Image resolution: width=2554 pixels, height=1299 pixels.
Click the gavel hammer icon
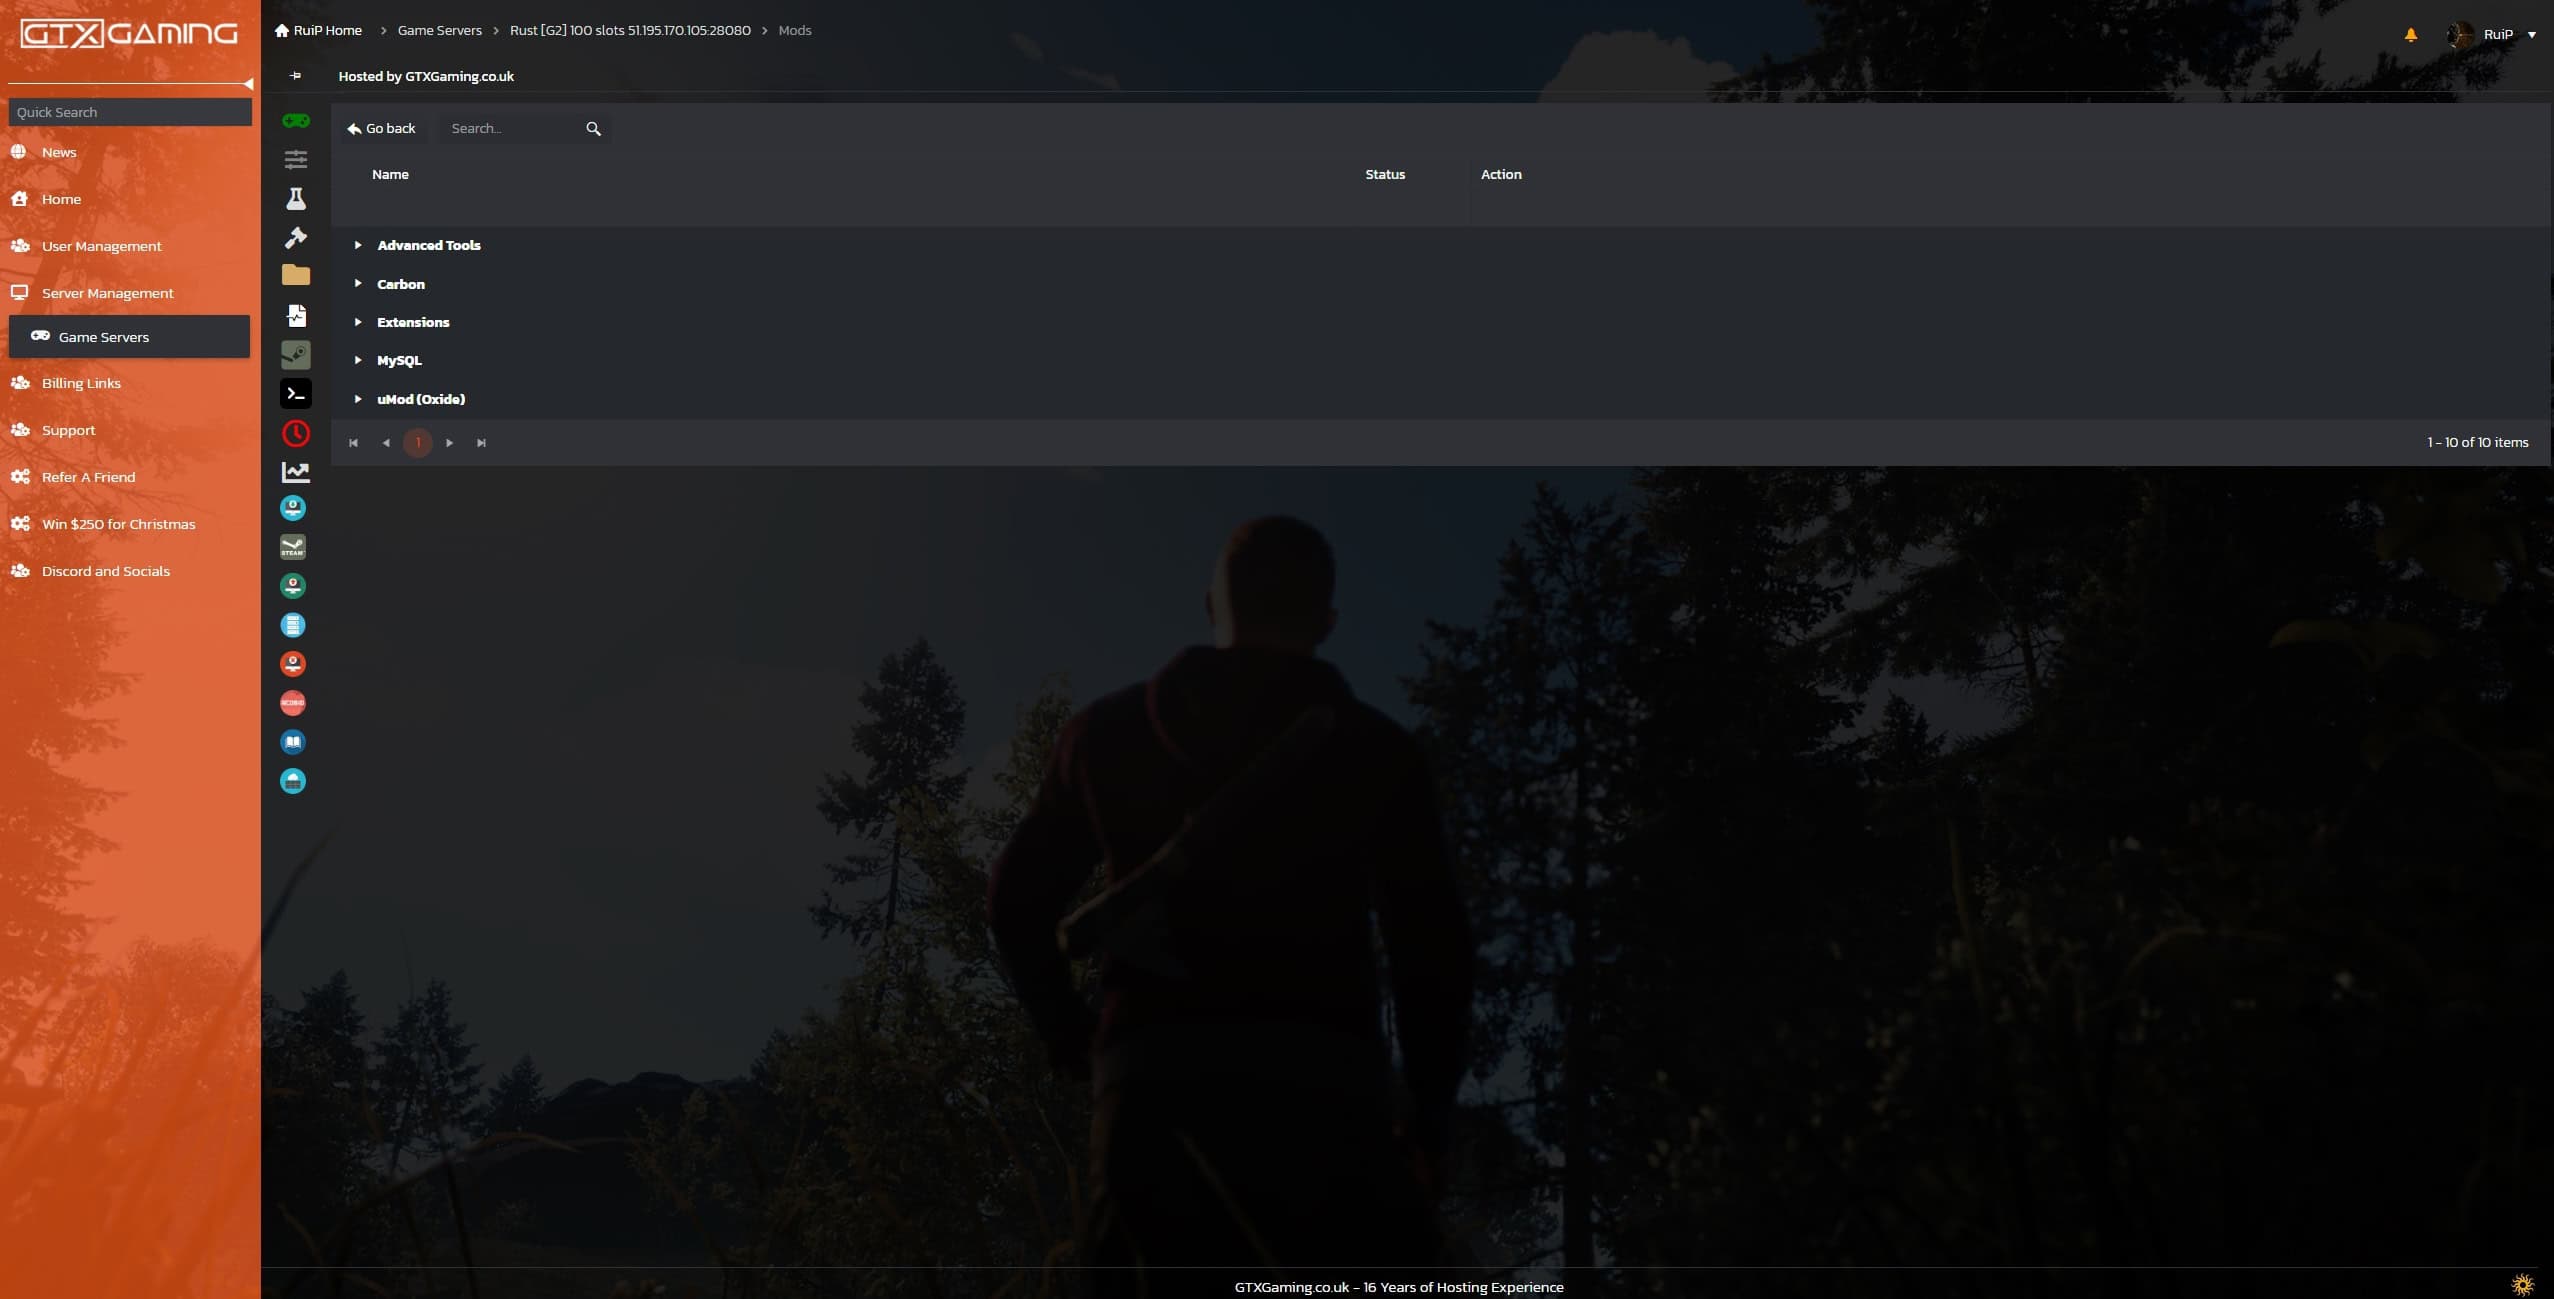pyautogui.click(x=295, y=238)
